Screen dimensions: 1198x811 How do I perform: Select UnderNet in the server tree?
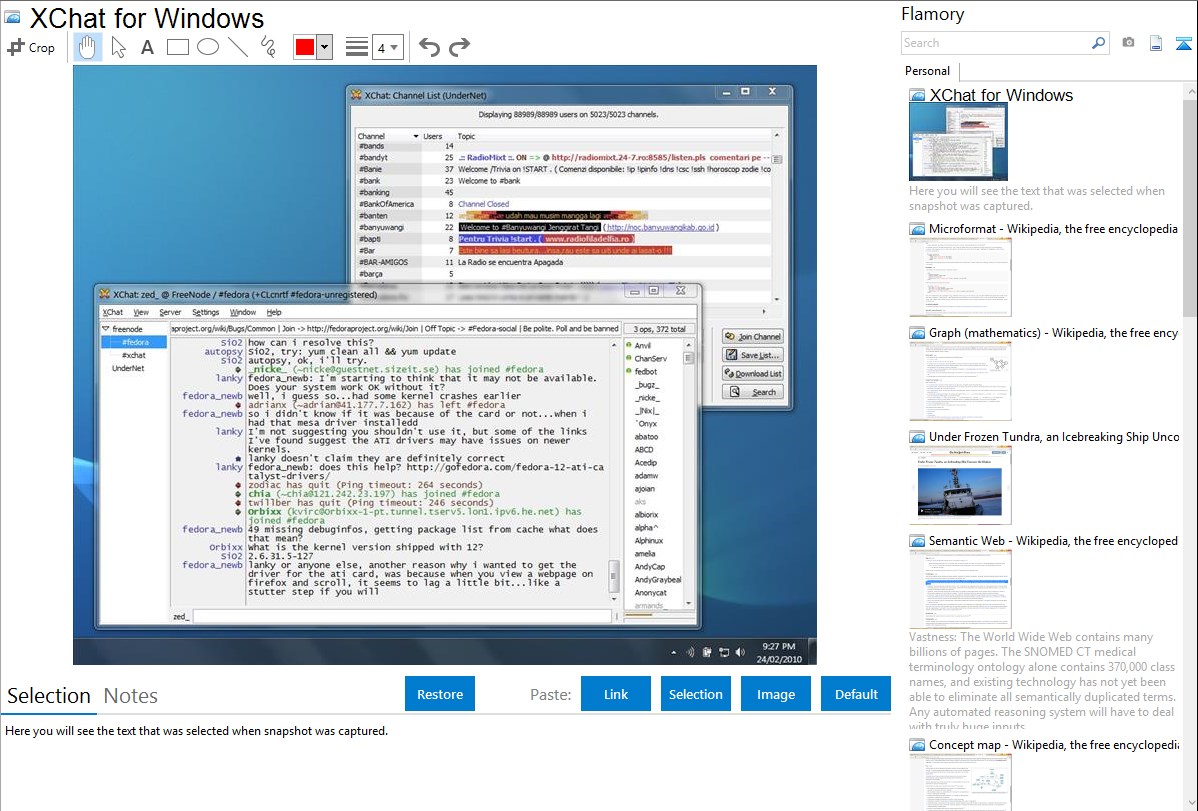[128, 368]
